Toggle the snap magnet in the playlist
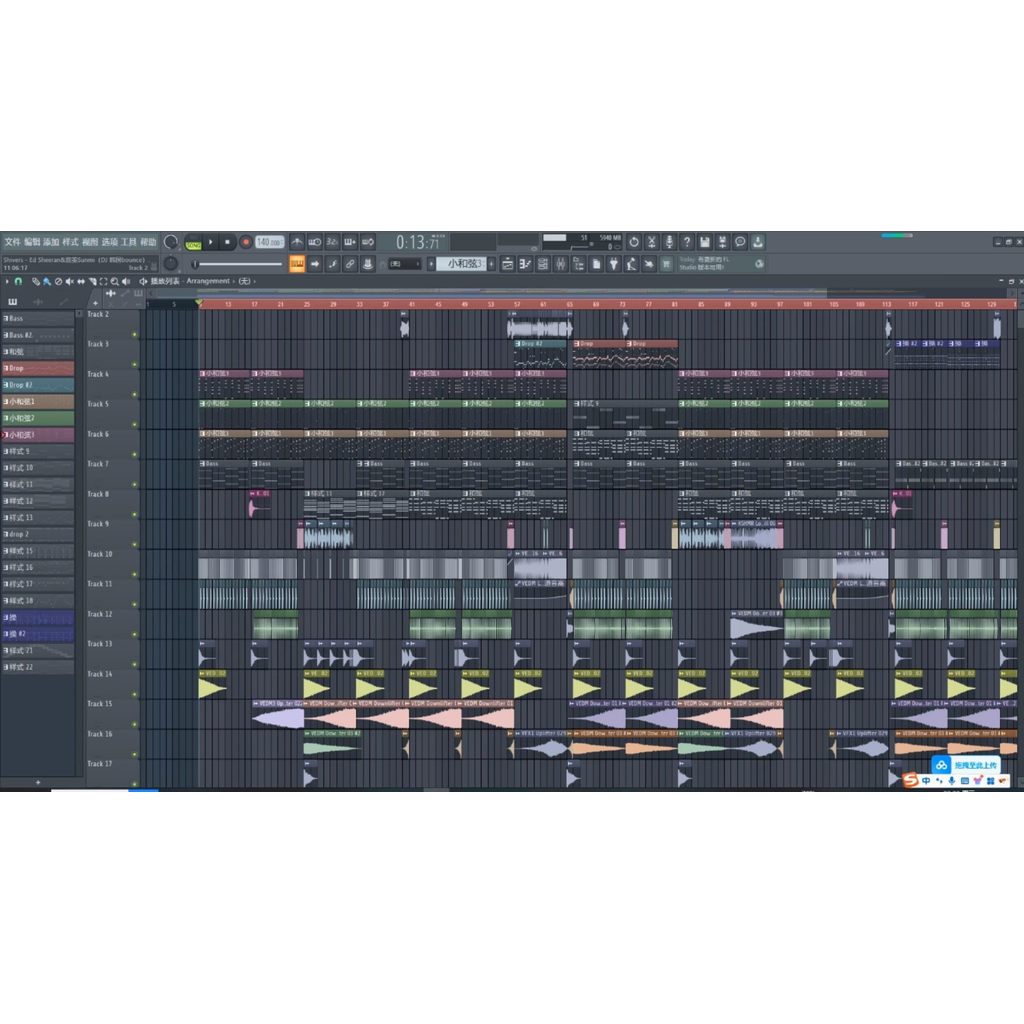 (x=18, y=282)
